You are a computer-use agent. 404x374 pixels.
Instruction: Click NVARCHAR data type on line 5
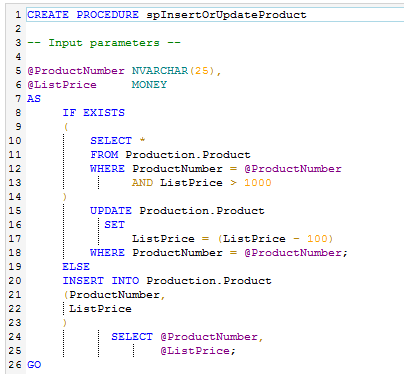(x=160, y=71)
